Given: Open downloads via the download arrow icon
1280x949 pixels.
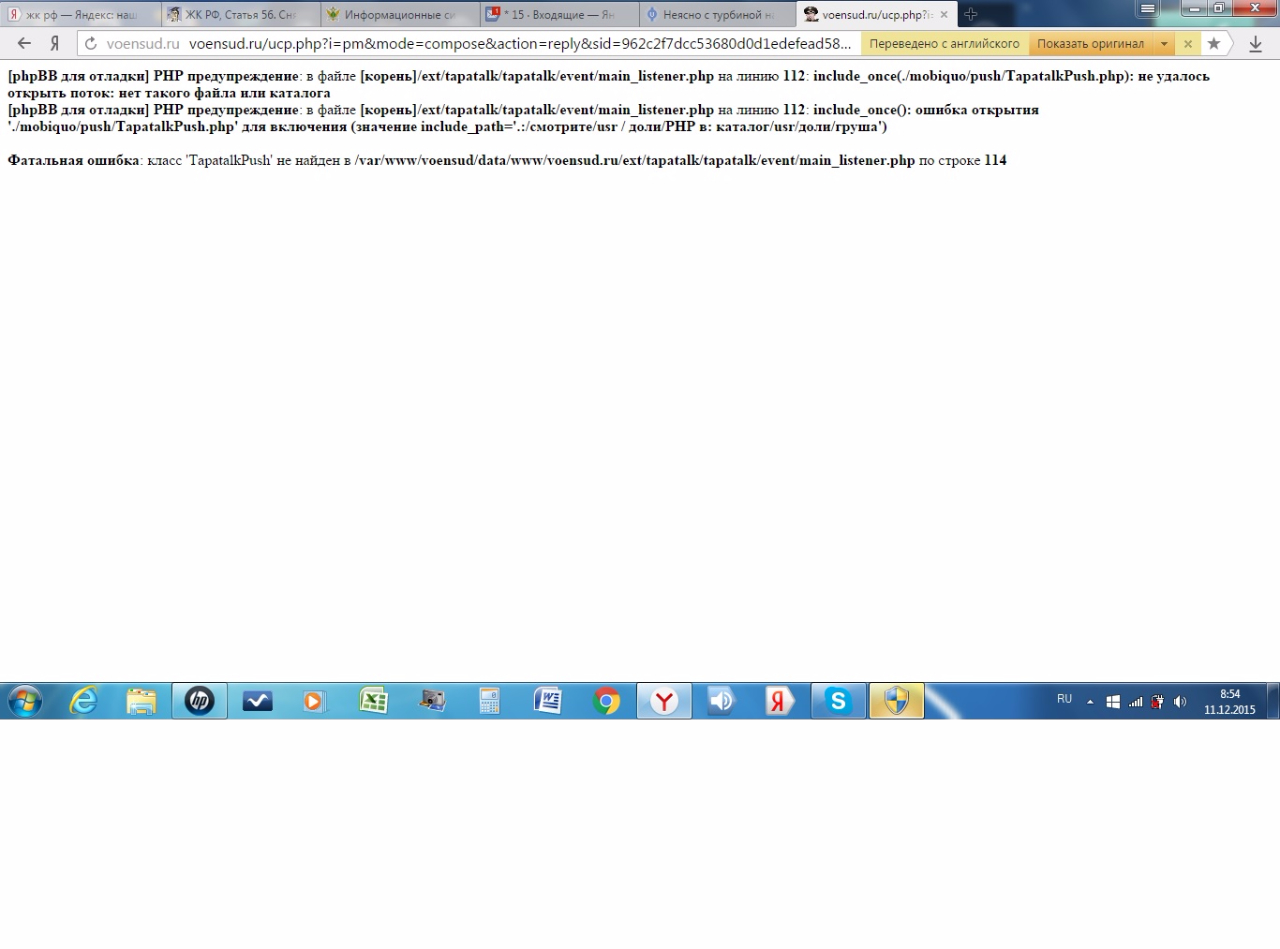Looking at the screenshot, I should 1256,44.
